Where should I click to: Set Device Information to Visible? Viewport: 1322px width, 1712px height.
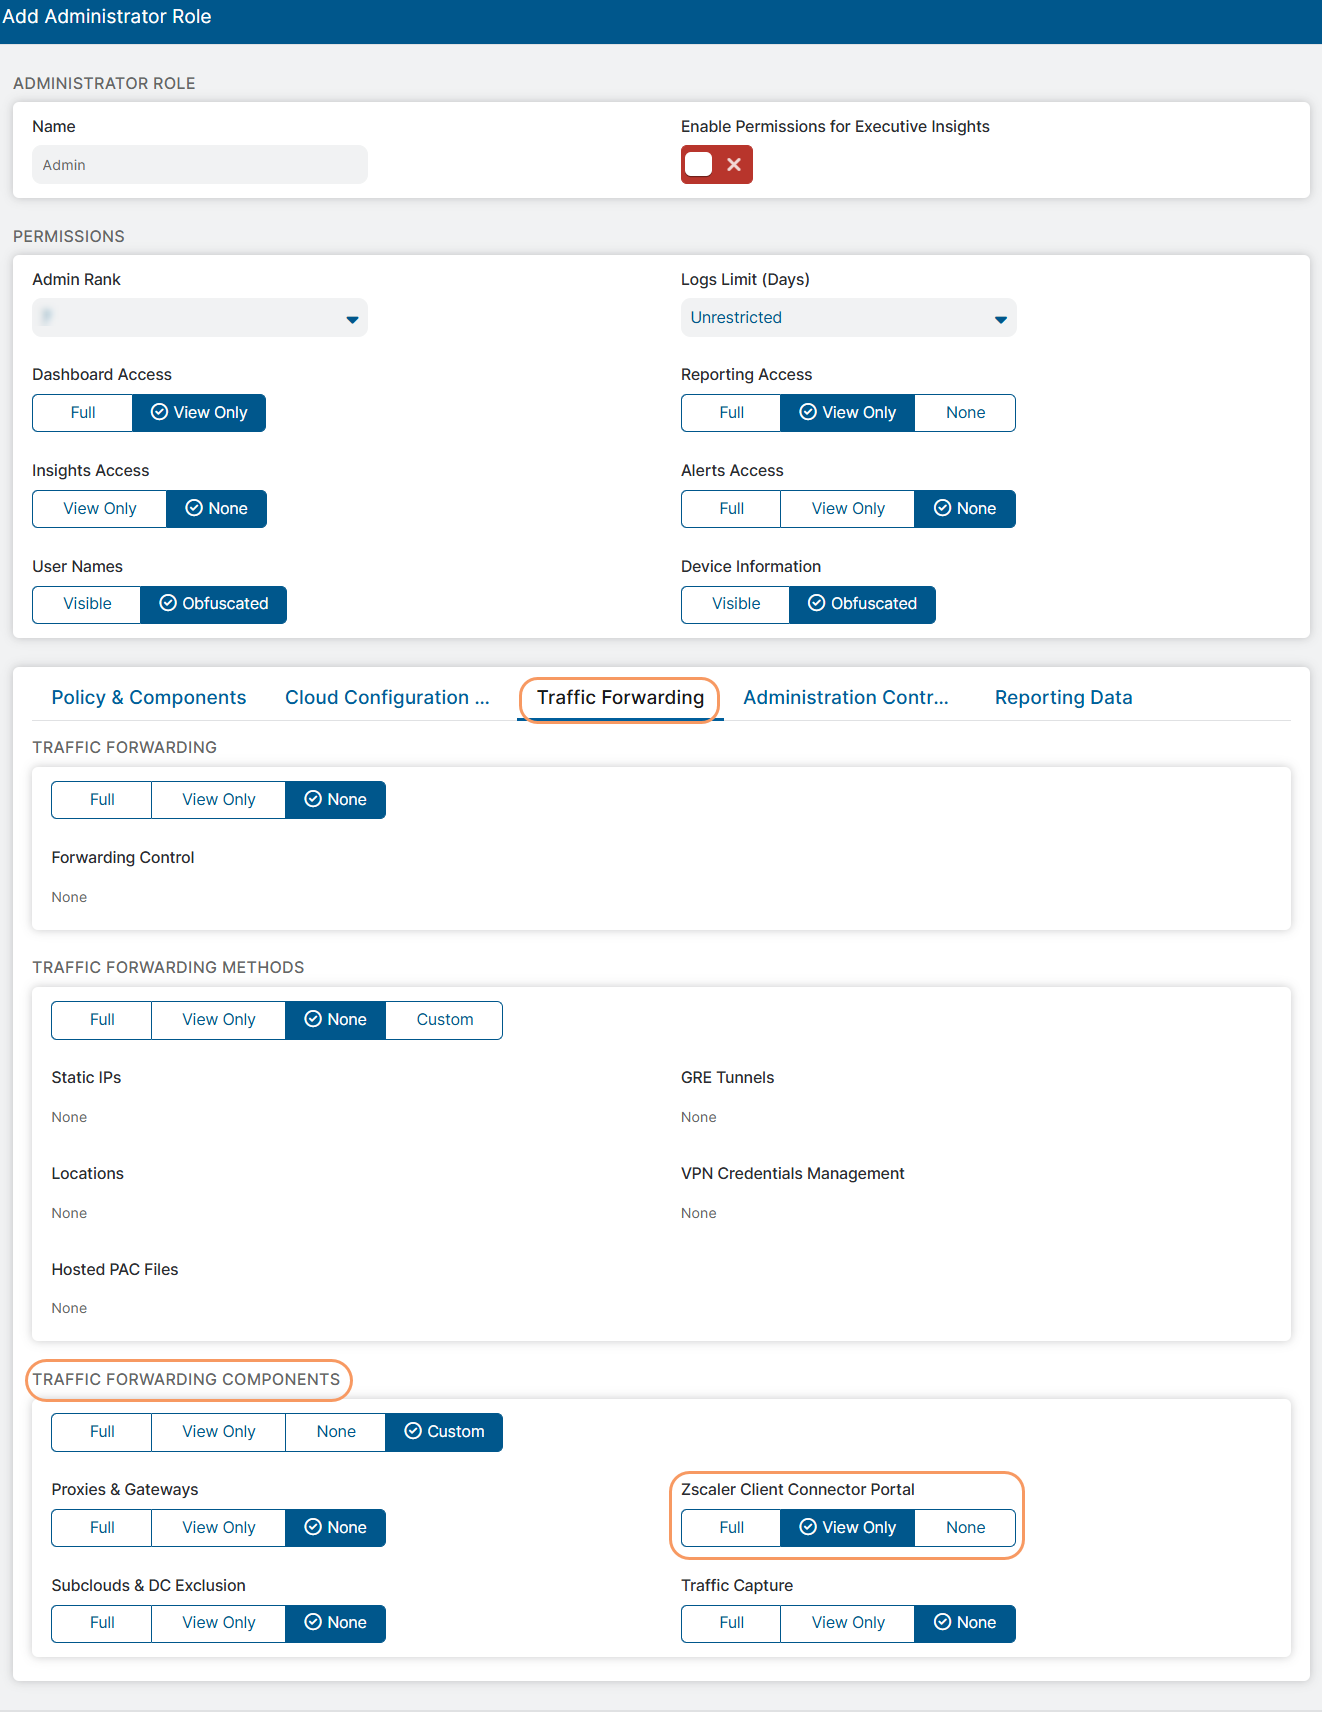point(736,604)
